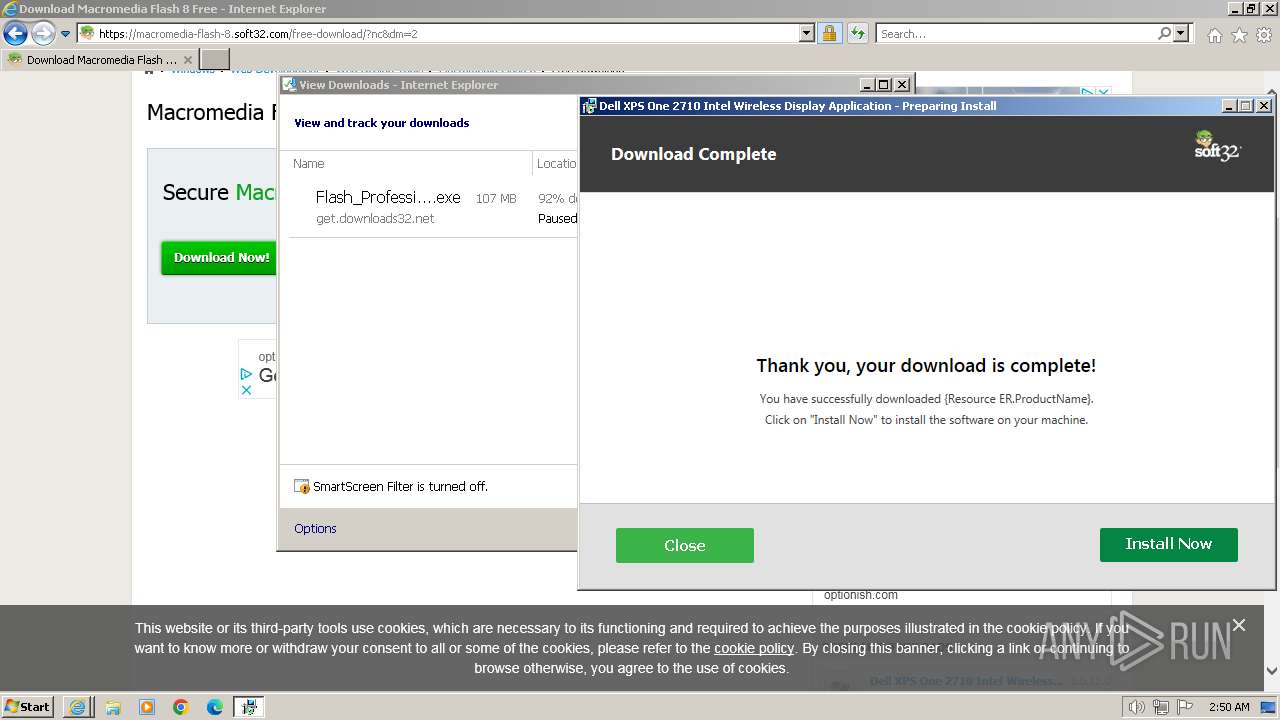Open File Explorer from the taskbar
Viewport: 1280px width, 720px height.
pos(113,707)
